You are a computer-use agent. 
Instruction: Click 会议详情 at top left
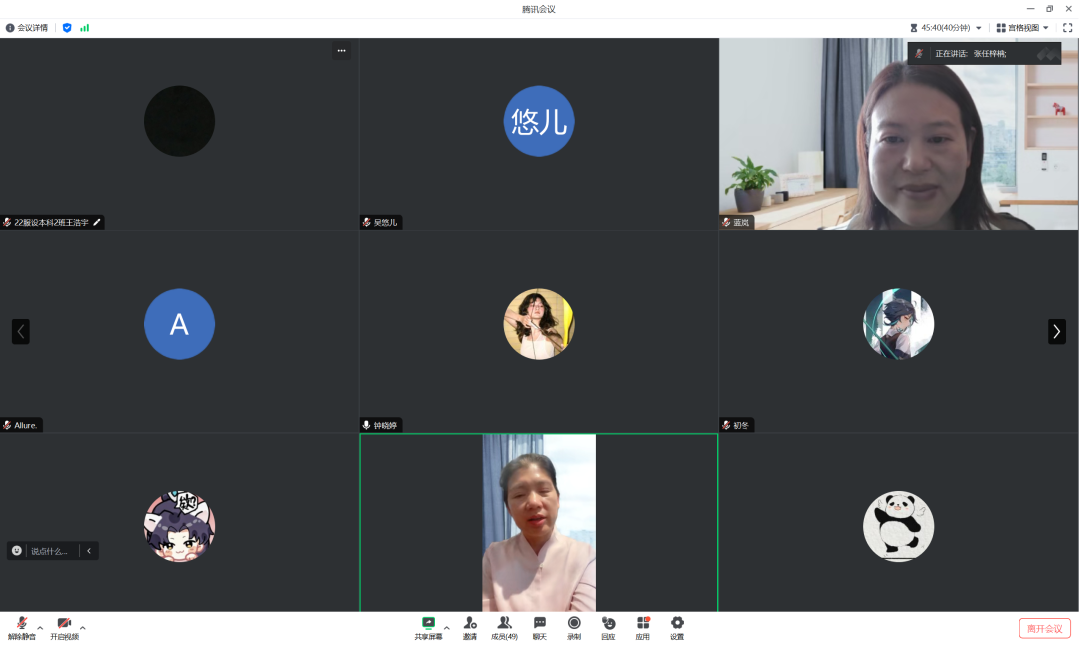[27, 28]
